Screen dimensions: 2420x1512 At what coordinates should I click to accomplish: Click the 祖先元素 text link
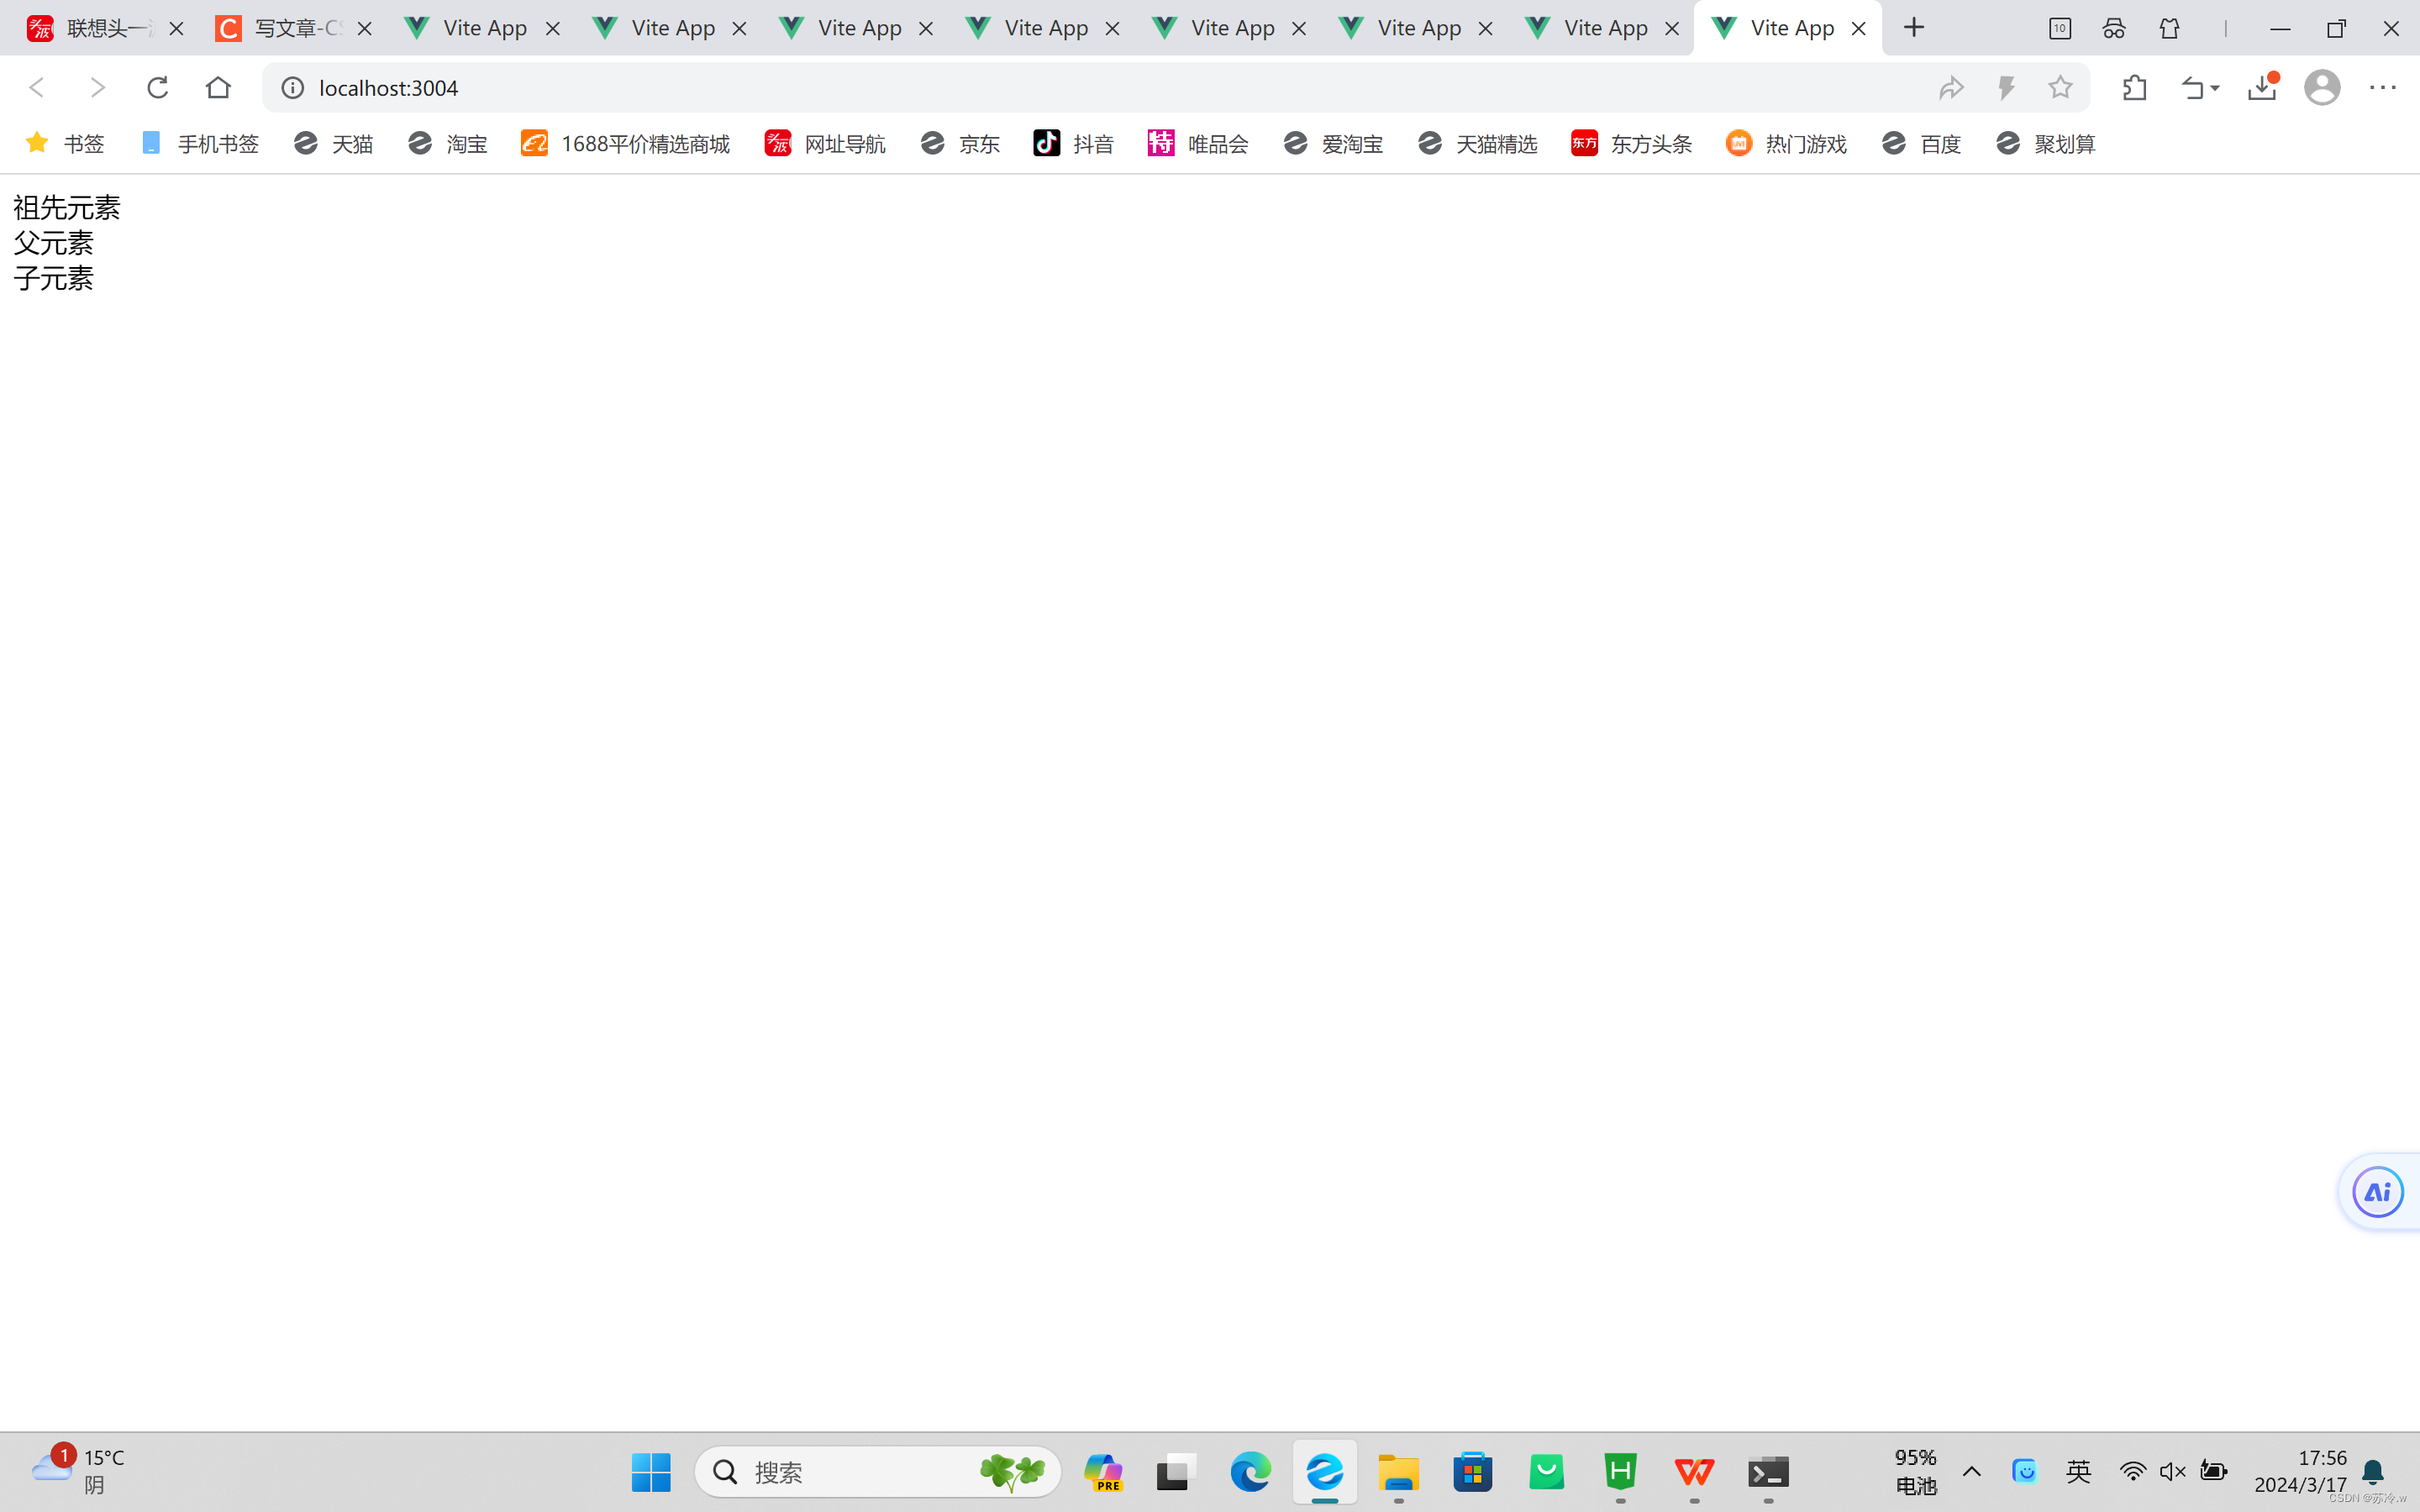[66, 206]
